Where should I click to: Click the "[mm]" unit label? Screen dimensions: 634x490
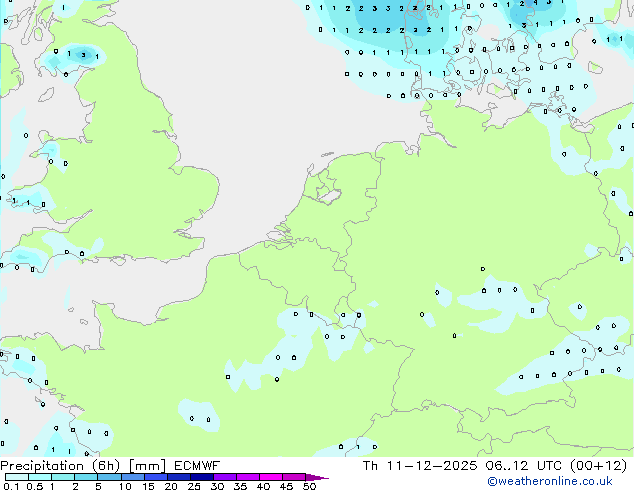click(147, 466)
